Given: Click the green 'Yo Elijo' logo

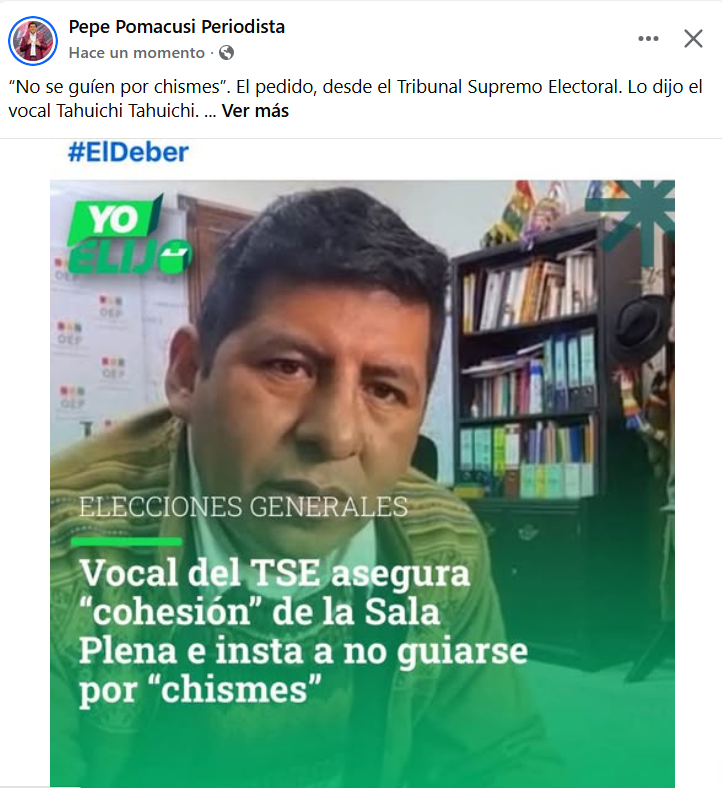Looking at the screenshot, I should pos(128,235).
